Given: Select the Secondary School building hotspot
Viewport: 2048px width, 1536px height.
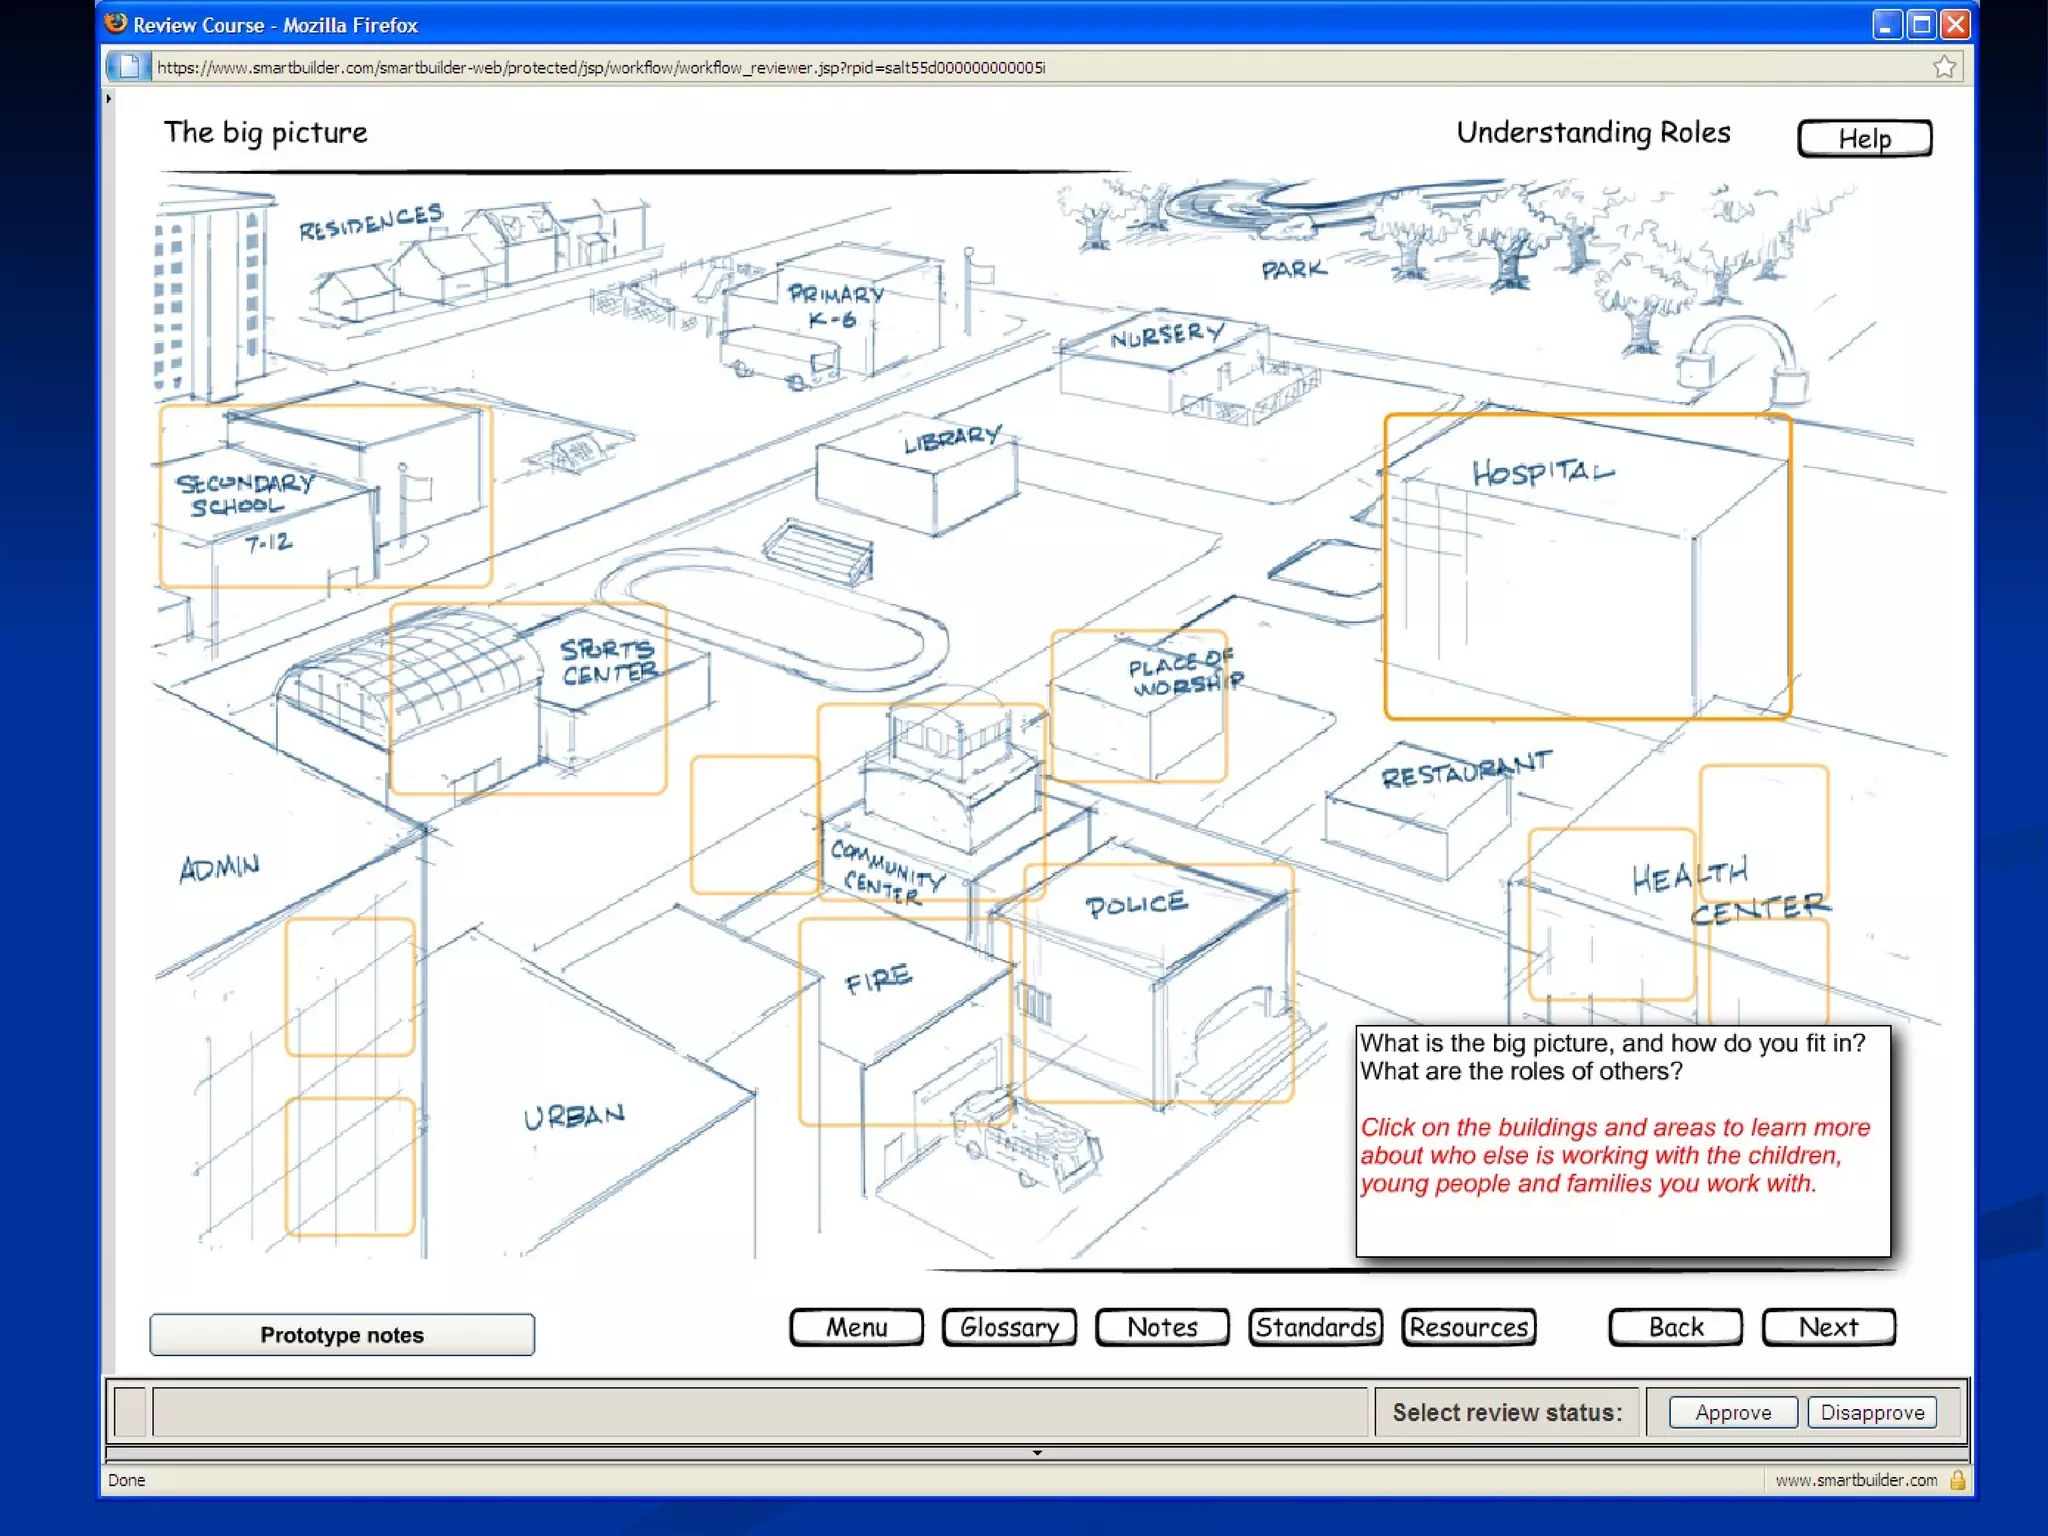Looking at the screenshot, I should tap(326, 496).
